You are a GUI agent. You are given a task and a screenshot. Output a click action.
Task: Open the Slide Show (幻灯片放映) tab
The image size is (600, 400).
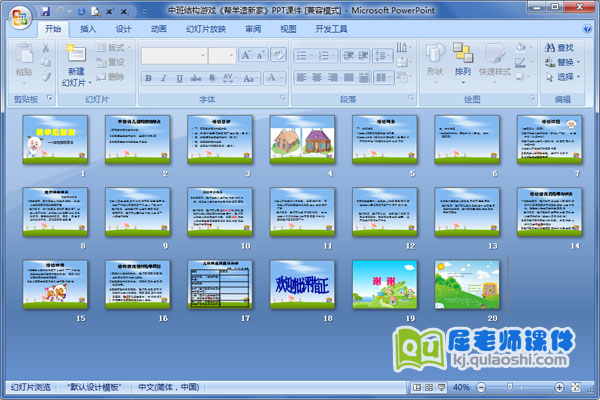207,29
